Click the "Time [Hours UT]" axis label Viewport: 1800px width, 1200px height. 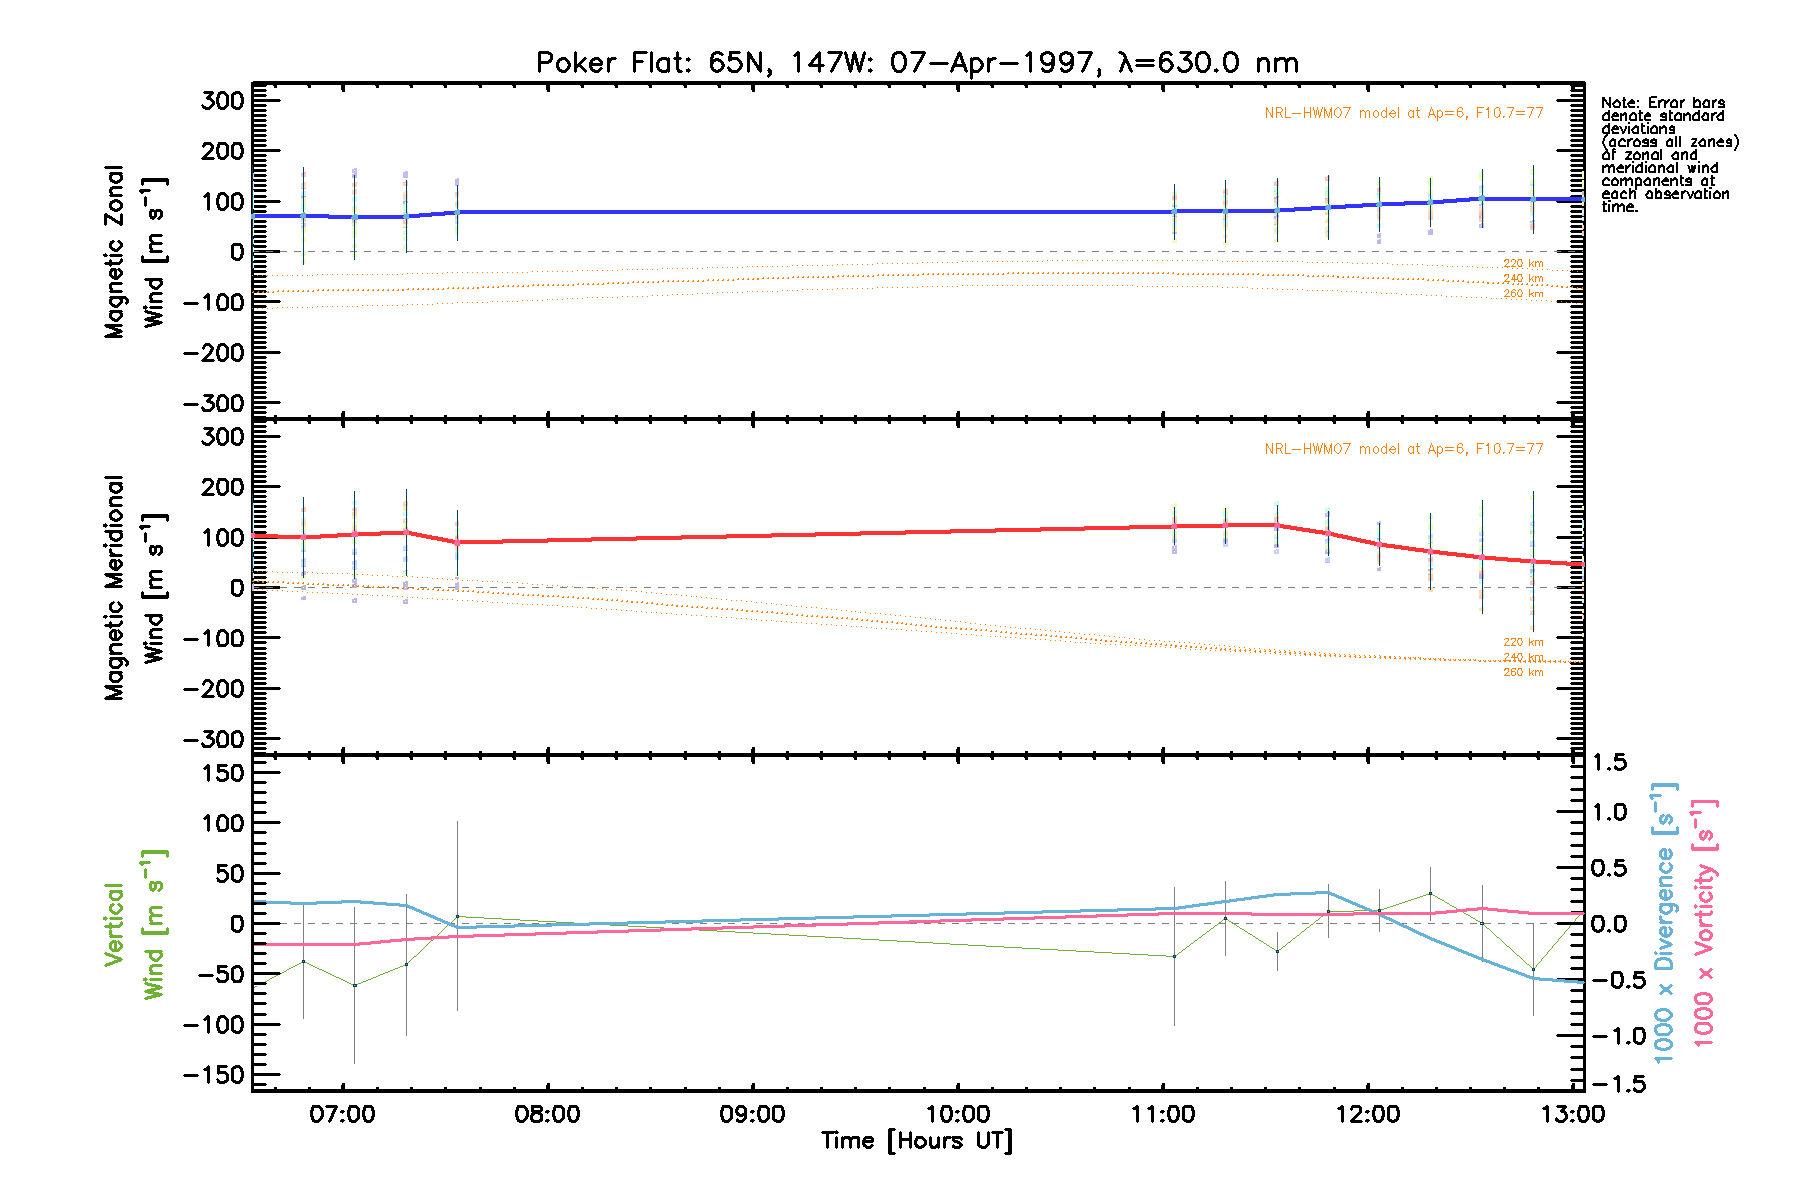[917, 1141]
